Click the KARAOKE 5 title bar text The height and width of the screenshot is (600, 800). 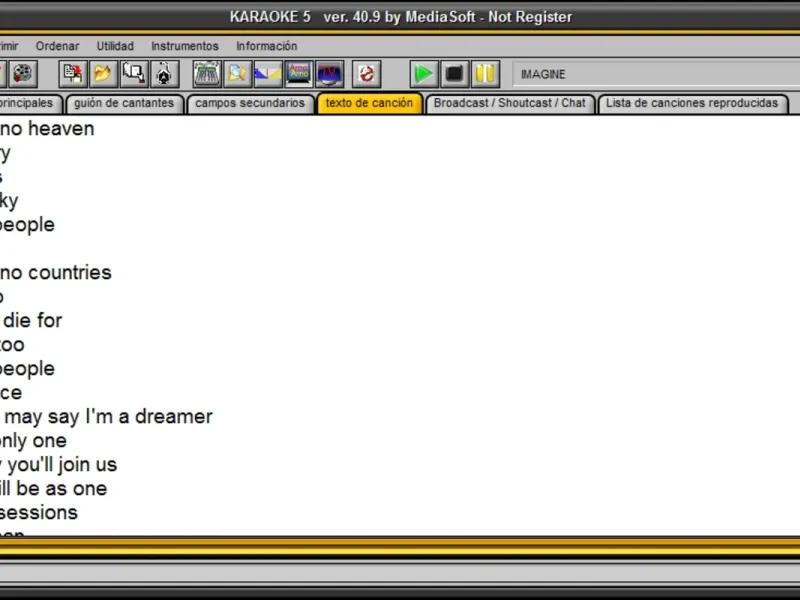[401, 17]
